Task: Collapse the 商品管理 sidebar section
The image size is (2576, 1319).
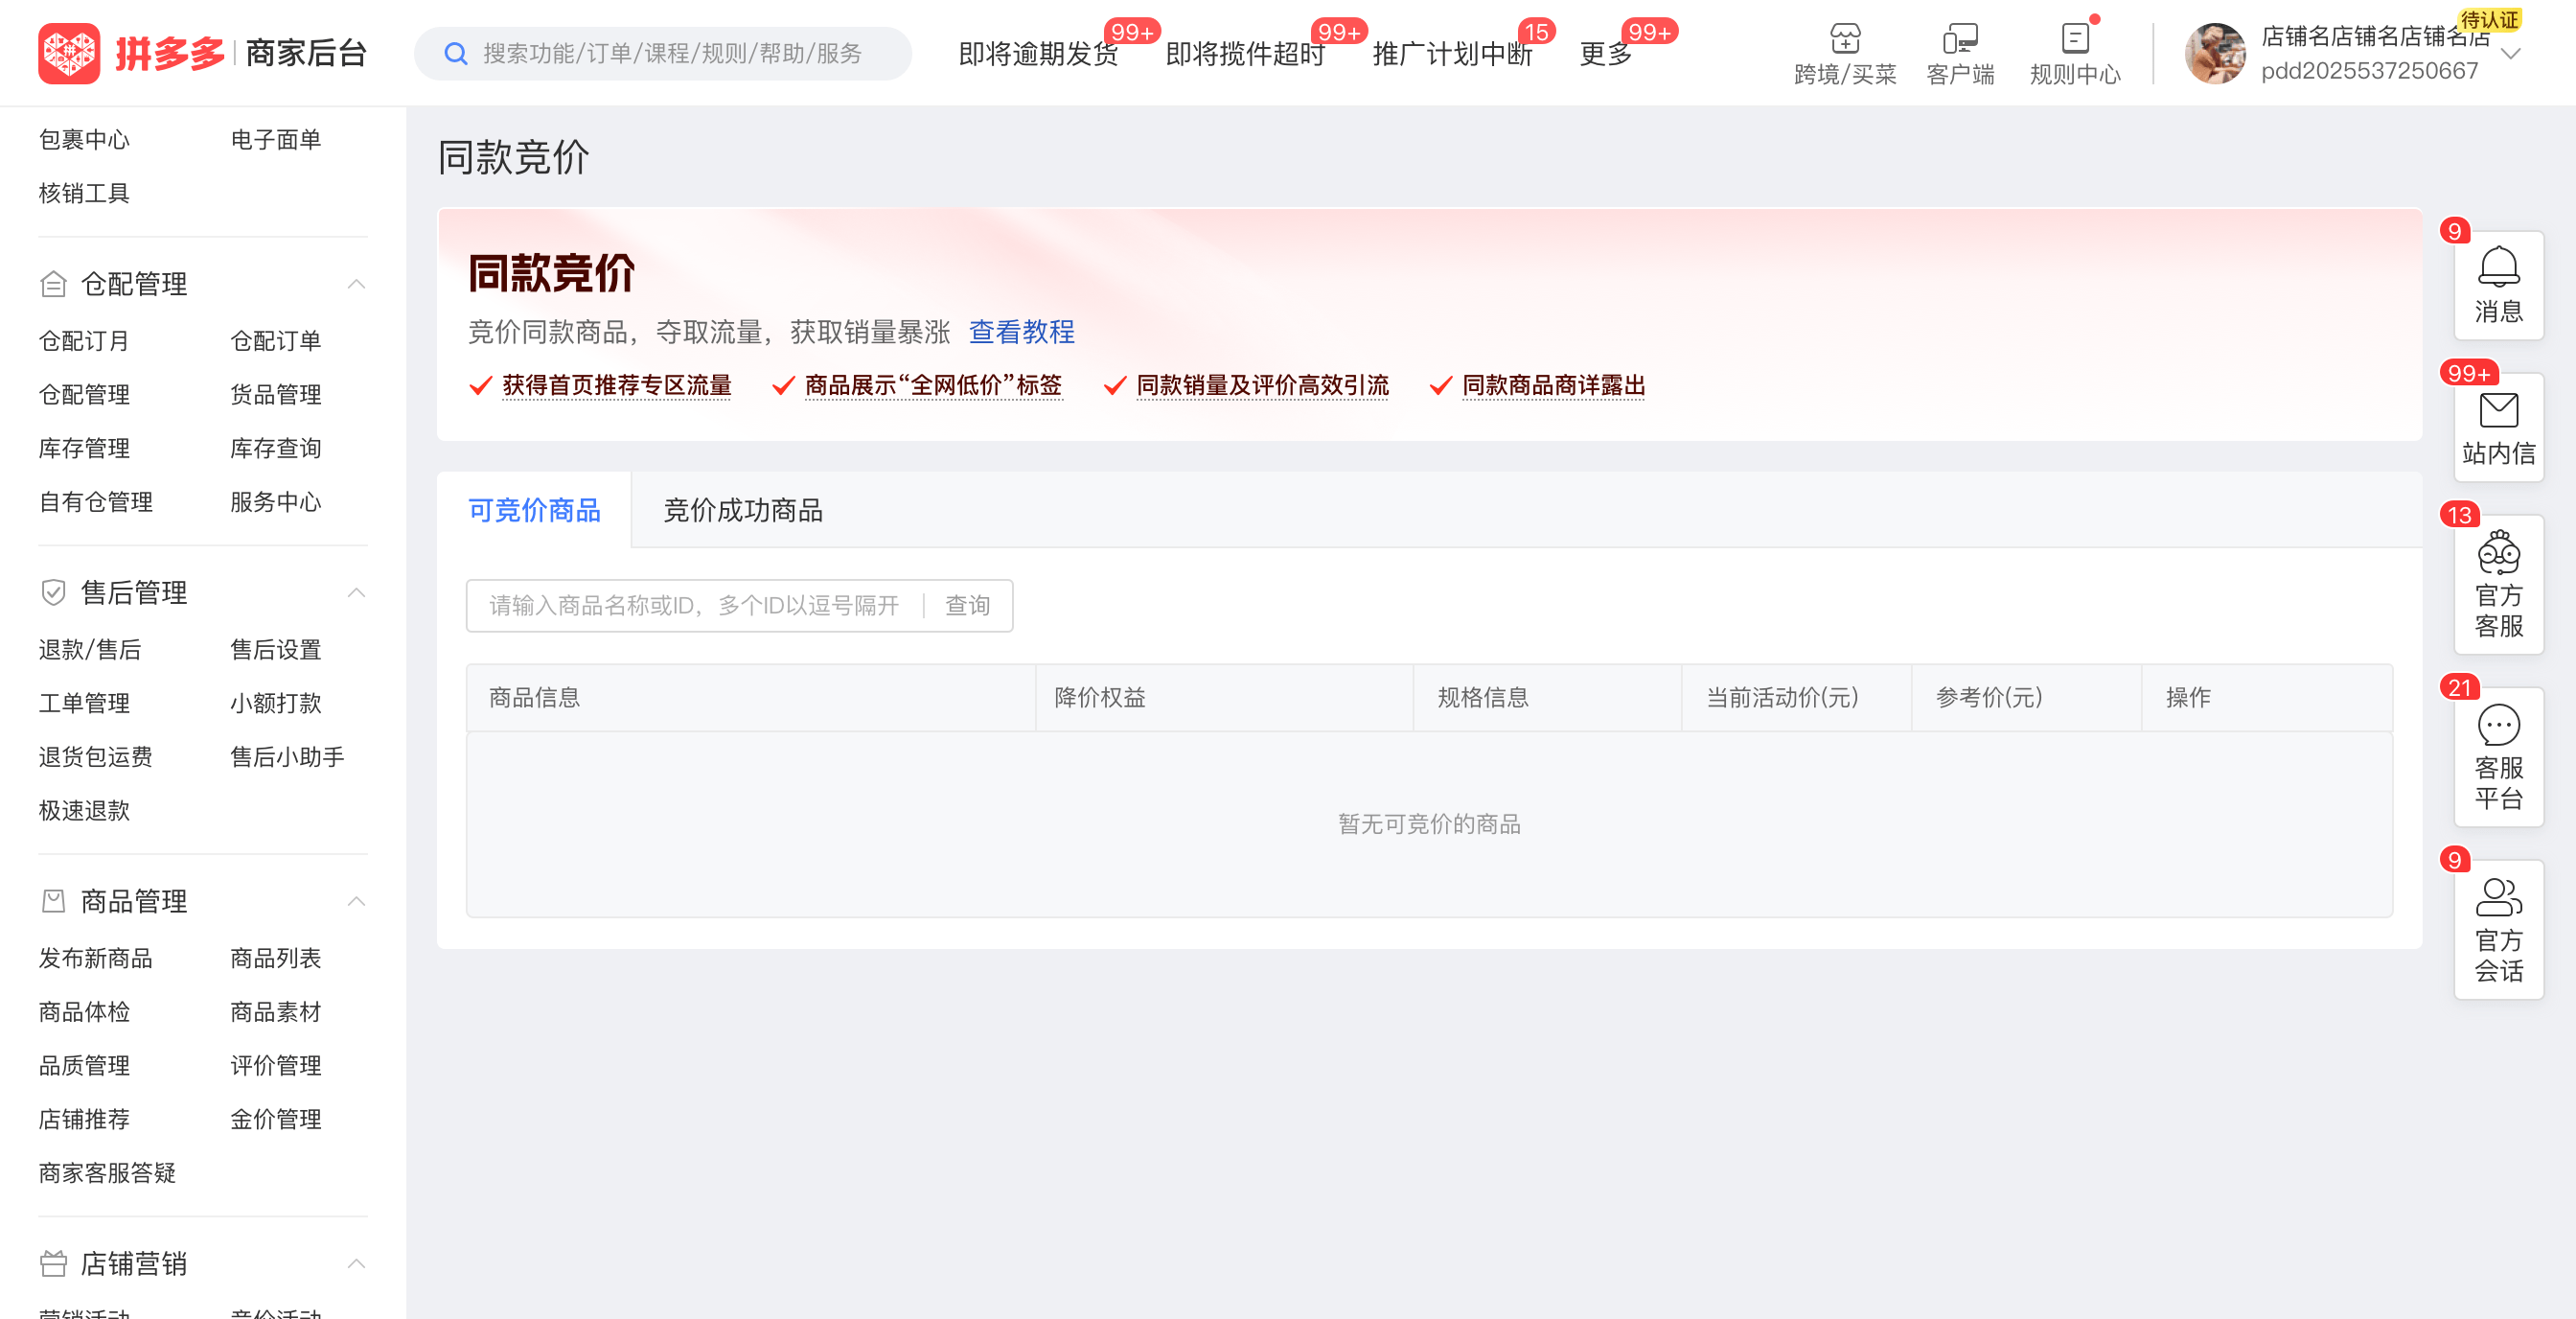Action: click(x=356, y=901)
